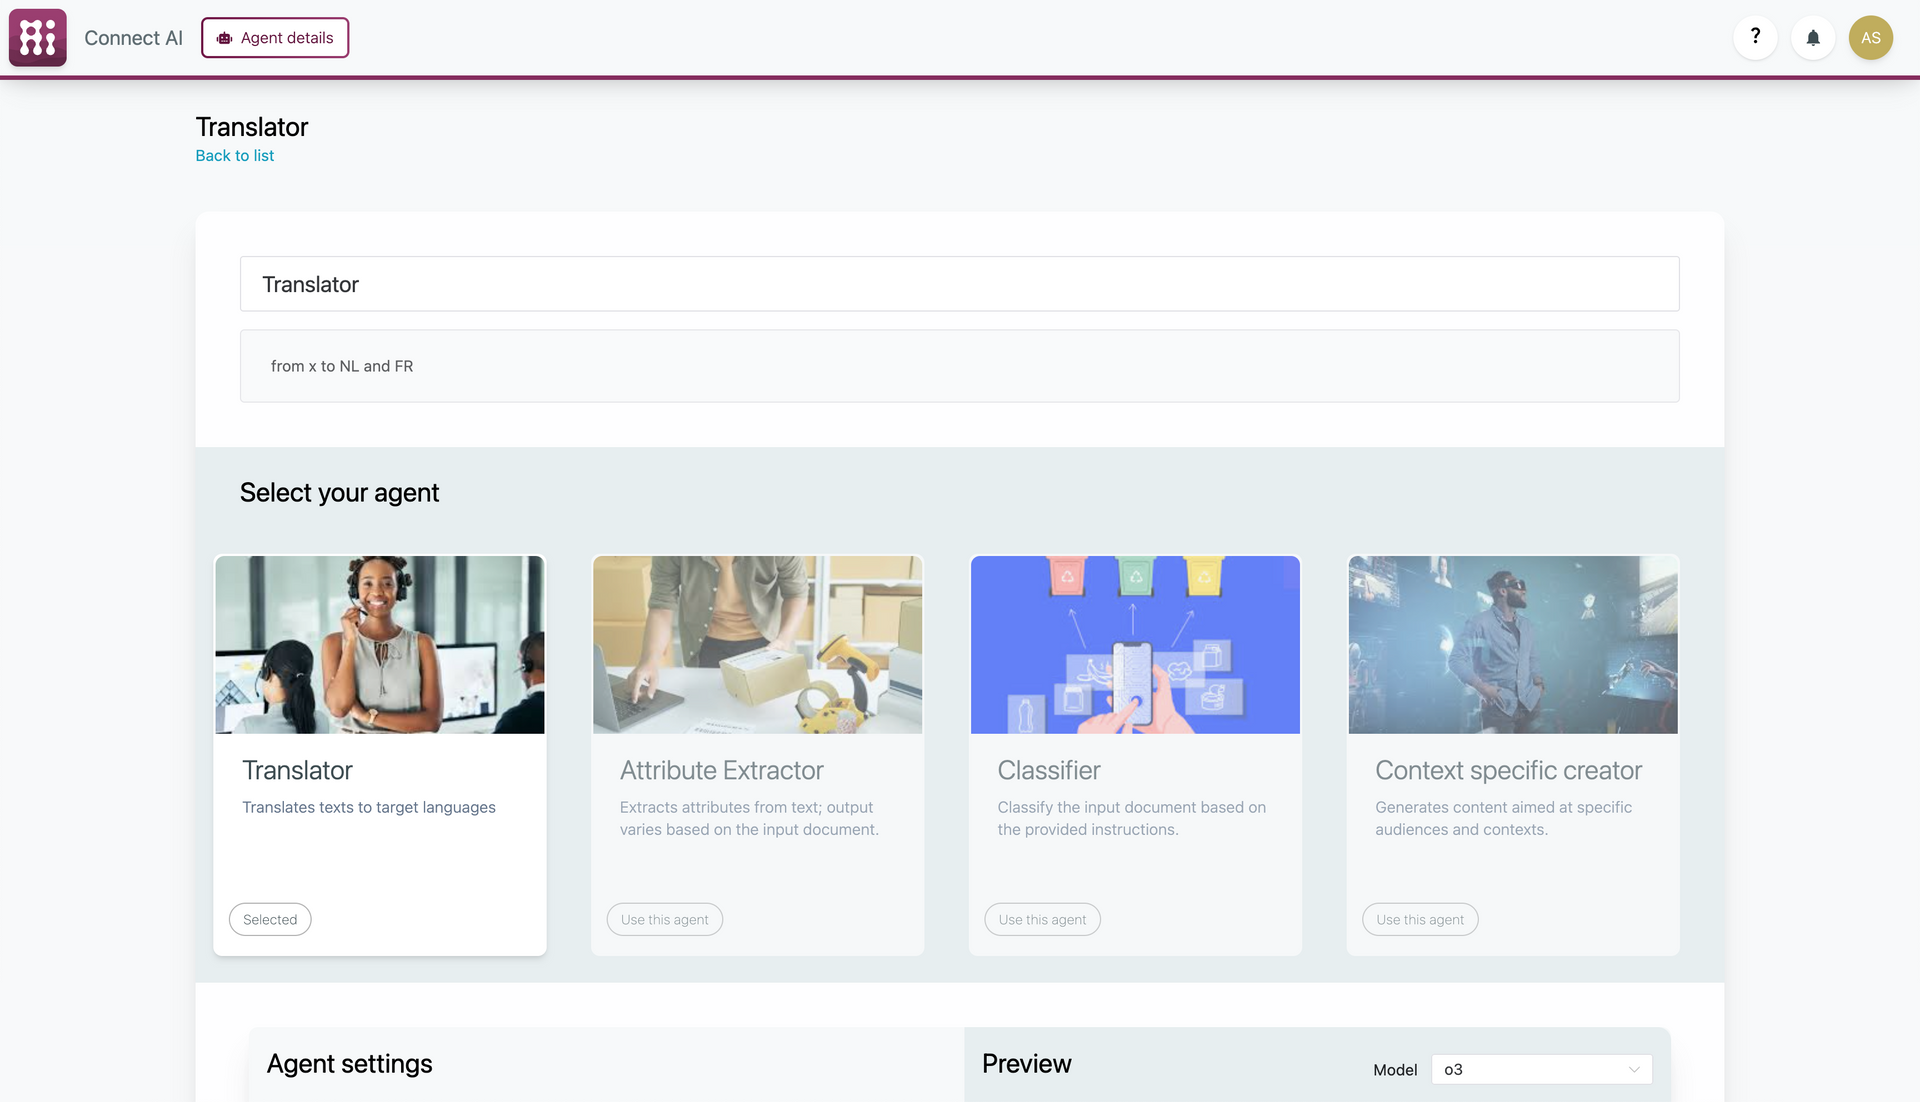Click the Agent details button
Viewport: 1920px width, 1102px height.
(x=275, y=38)
